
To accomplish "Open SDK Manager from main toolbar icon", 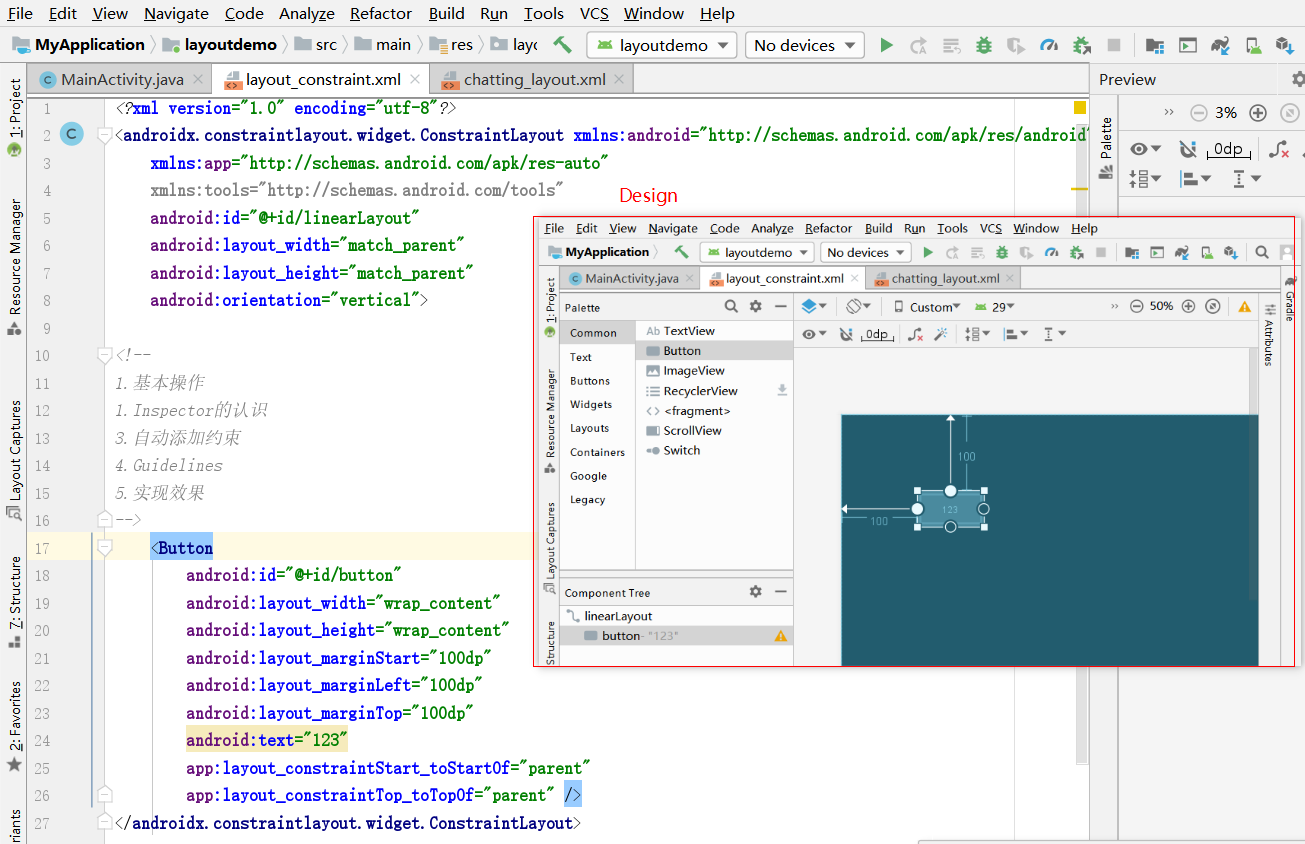I will click(1284, 45).
